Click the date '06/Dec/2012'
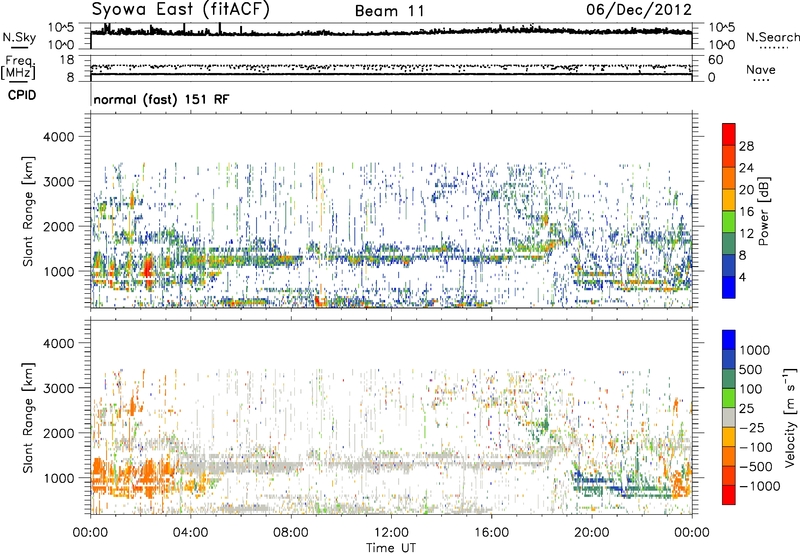The image size is (800, 554). click(639, 9)
